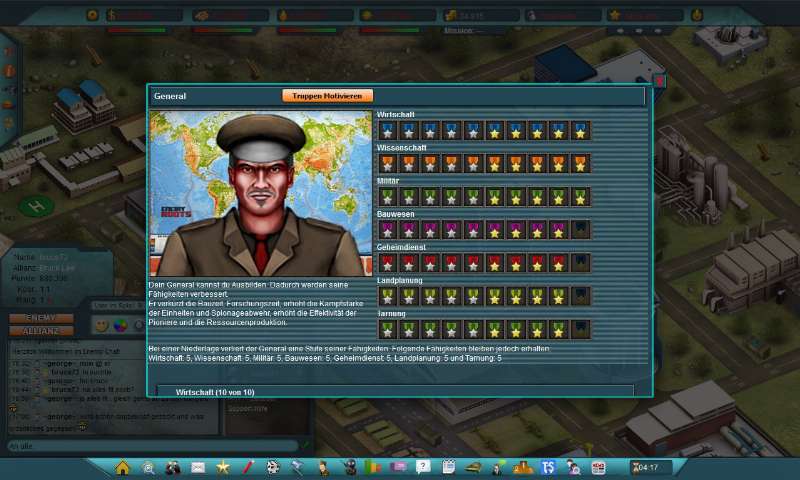Click the 'Tarnung' skill label
Viewport: 800px width, 480px height.
pos(391,314)
